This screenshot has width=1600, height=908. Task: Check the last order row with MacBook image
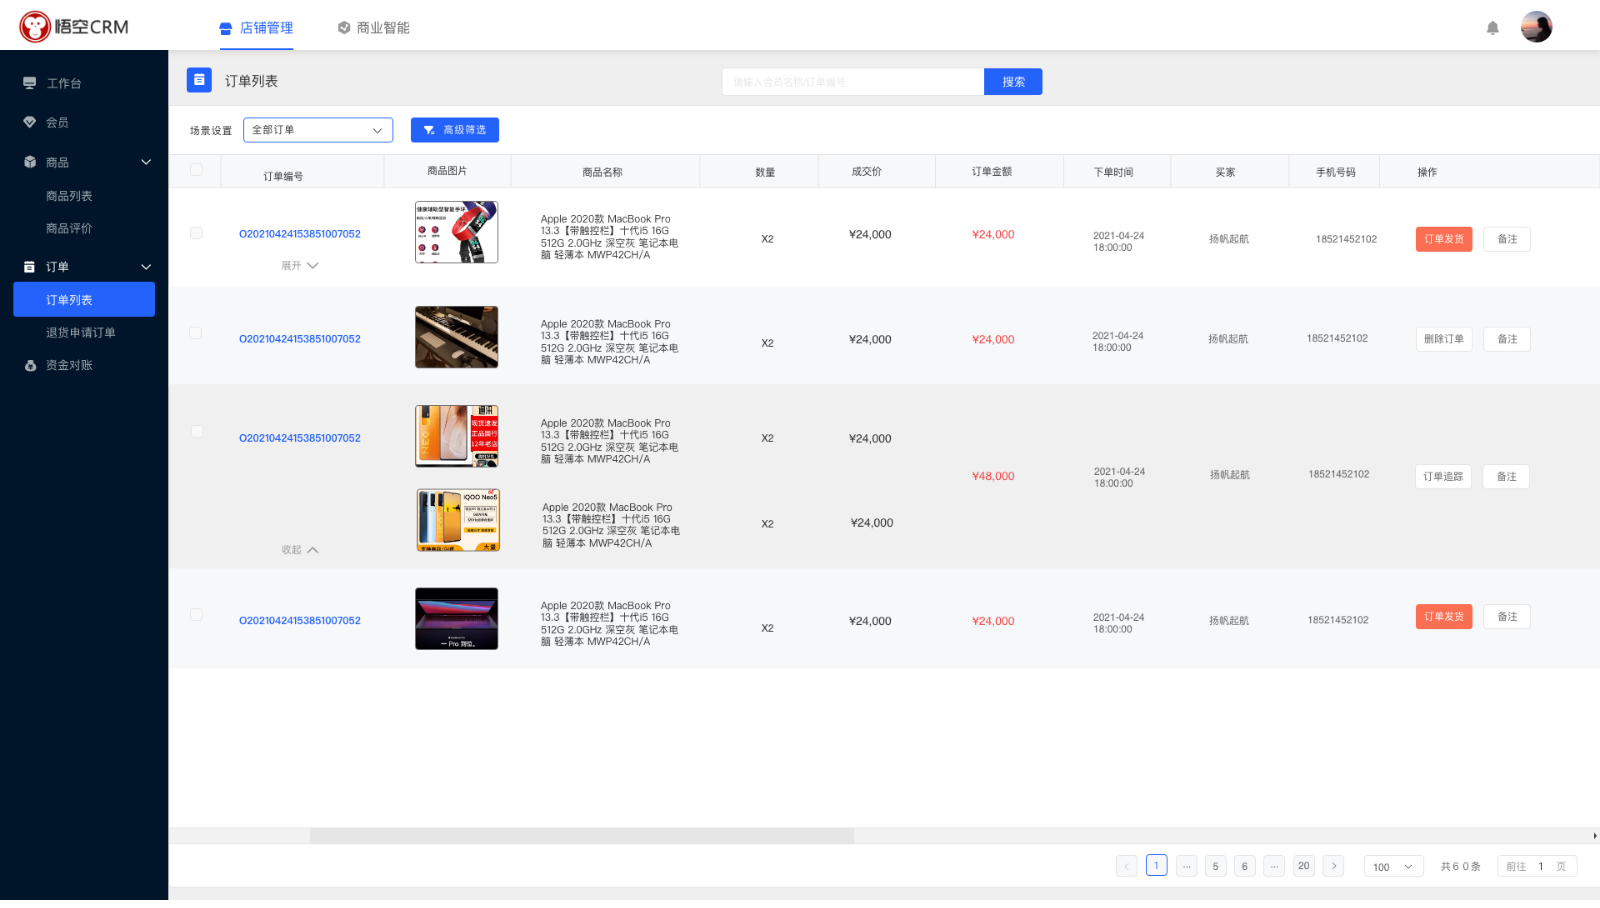(196, 615)
